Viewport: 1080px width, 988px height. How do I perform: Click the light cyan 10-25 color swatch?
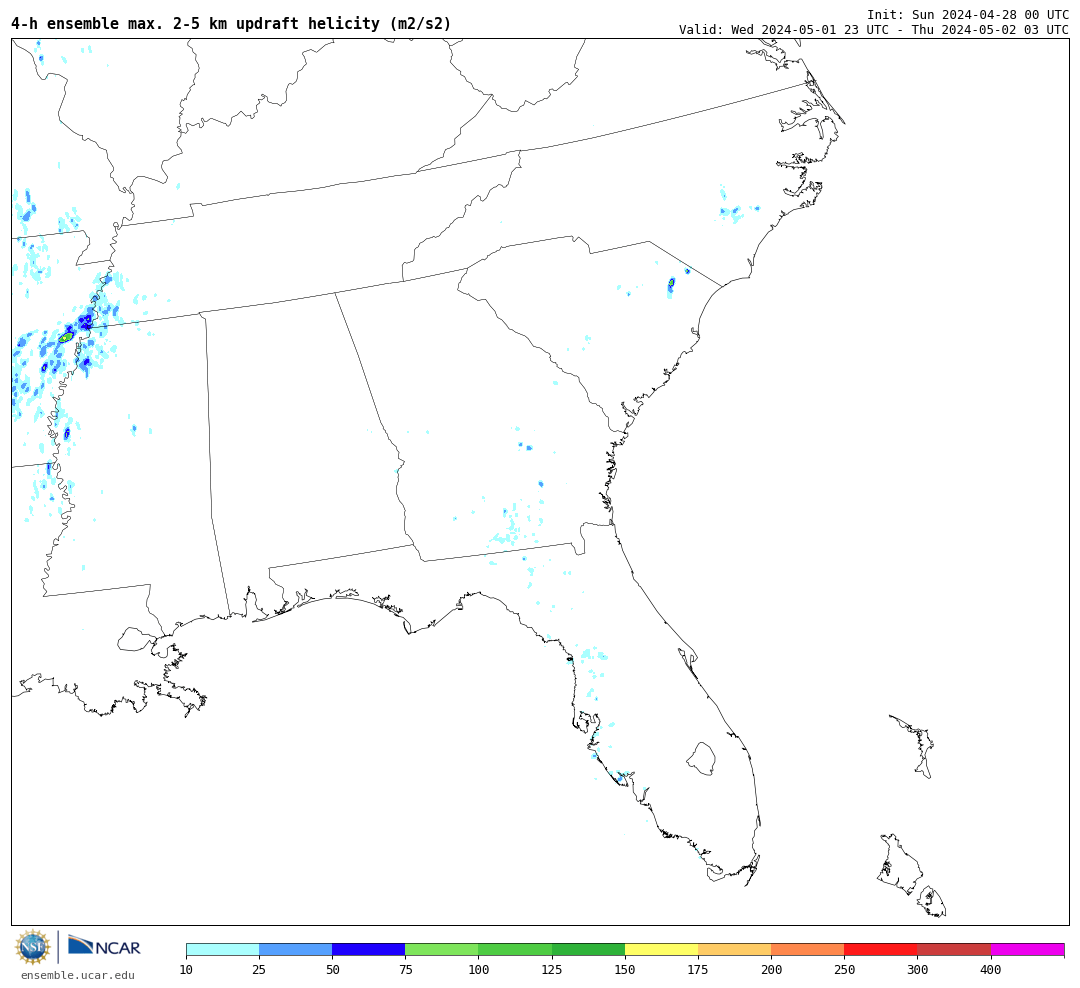click(x=222, y=950)
